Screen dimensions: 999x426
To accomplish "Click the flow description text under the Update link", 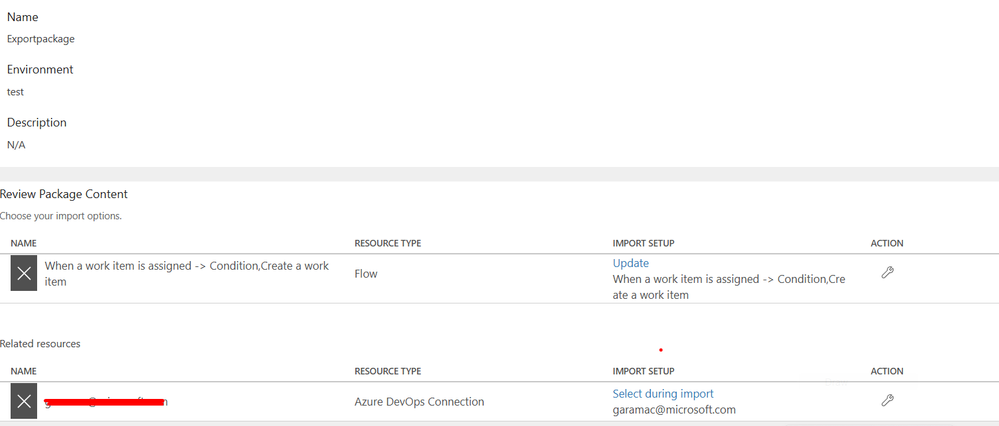I will pyautogui.click(x=729, y=287).
